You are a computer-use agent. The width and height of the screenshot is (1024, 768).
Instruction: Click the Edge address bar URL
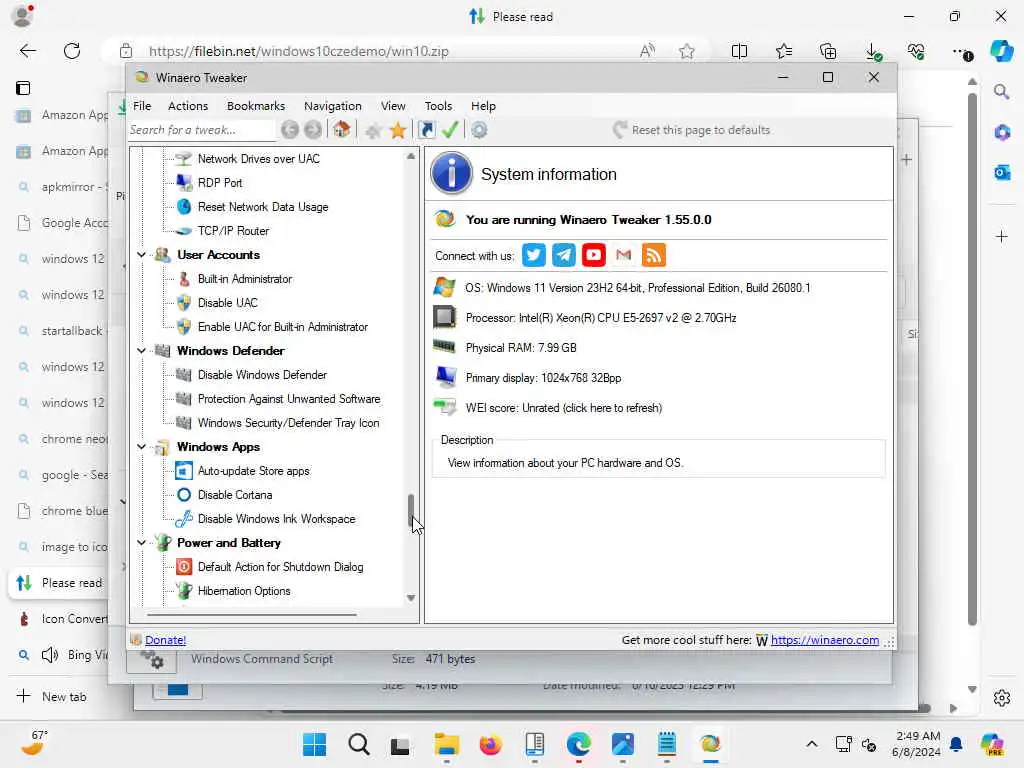tap(298, 51)
